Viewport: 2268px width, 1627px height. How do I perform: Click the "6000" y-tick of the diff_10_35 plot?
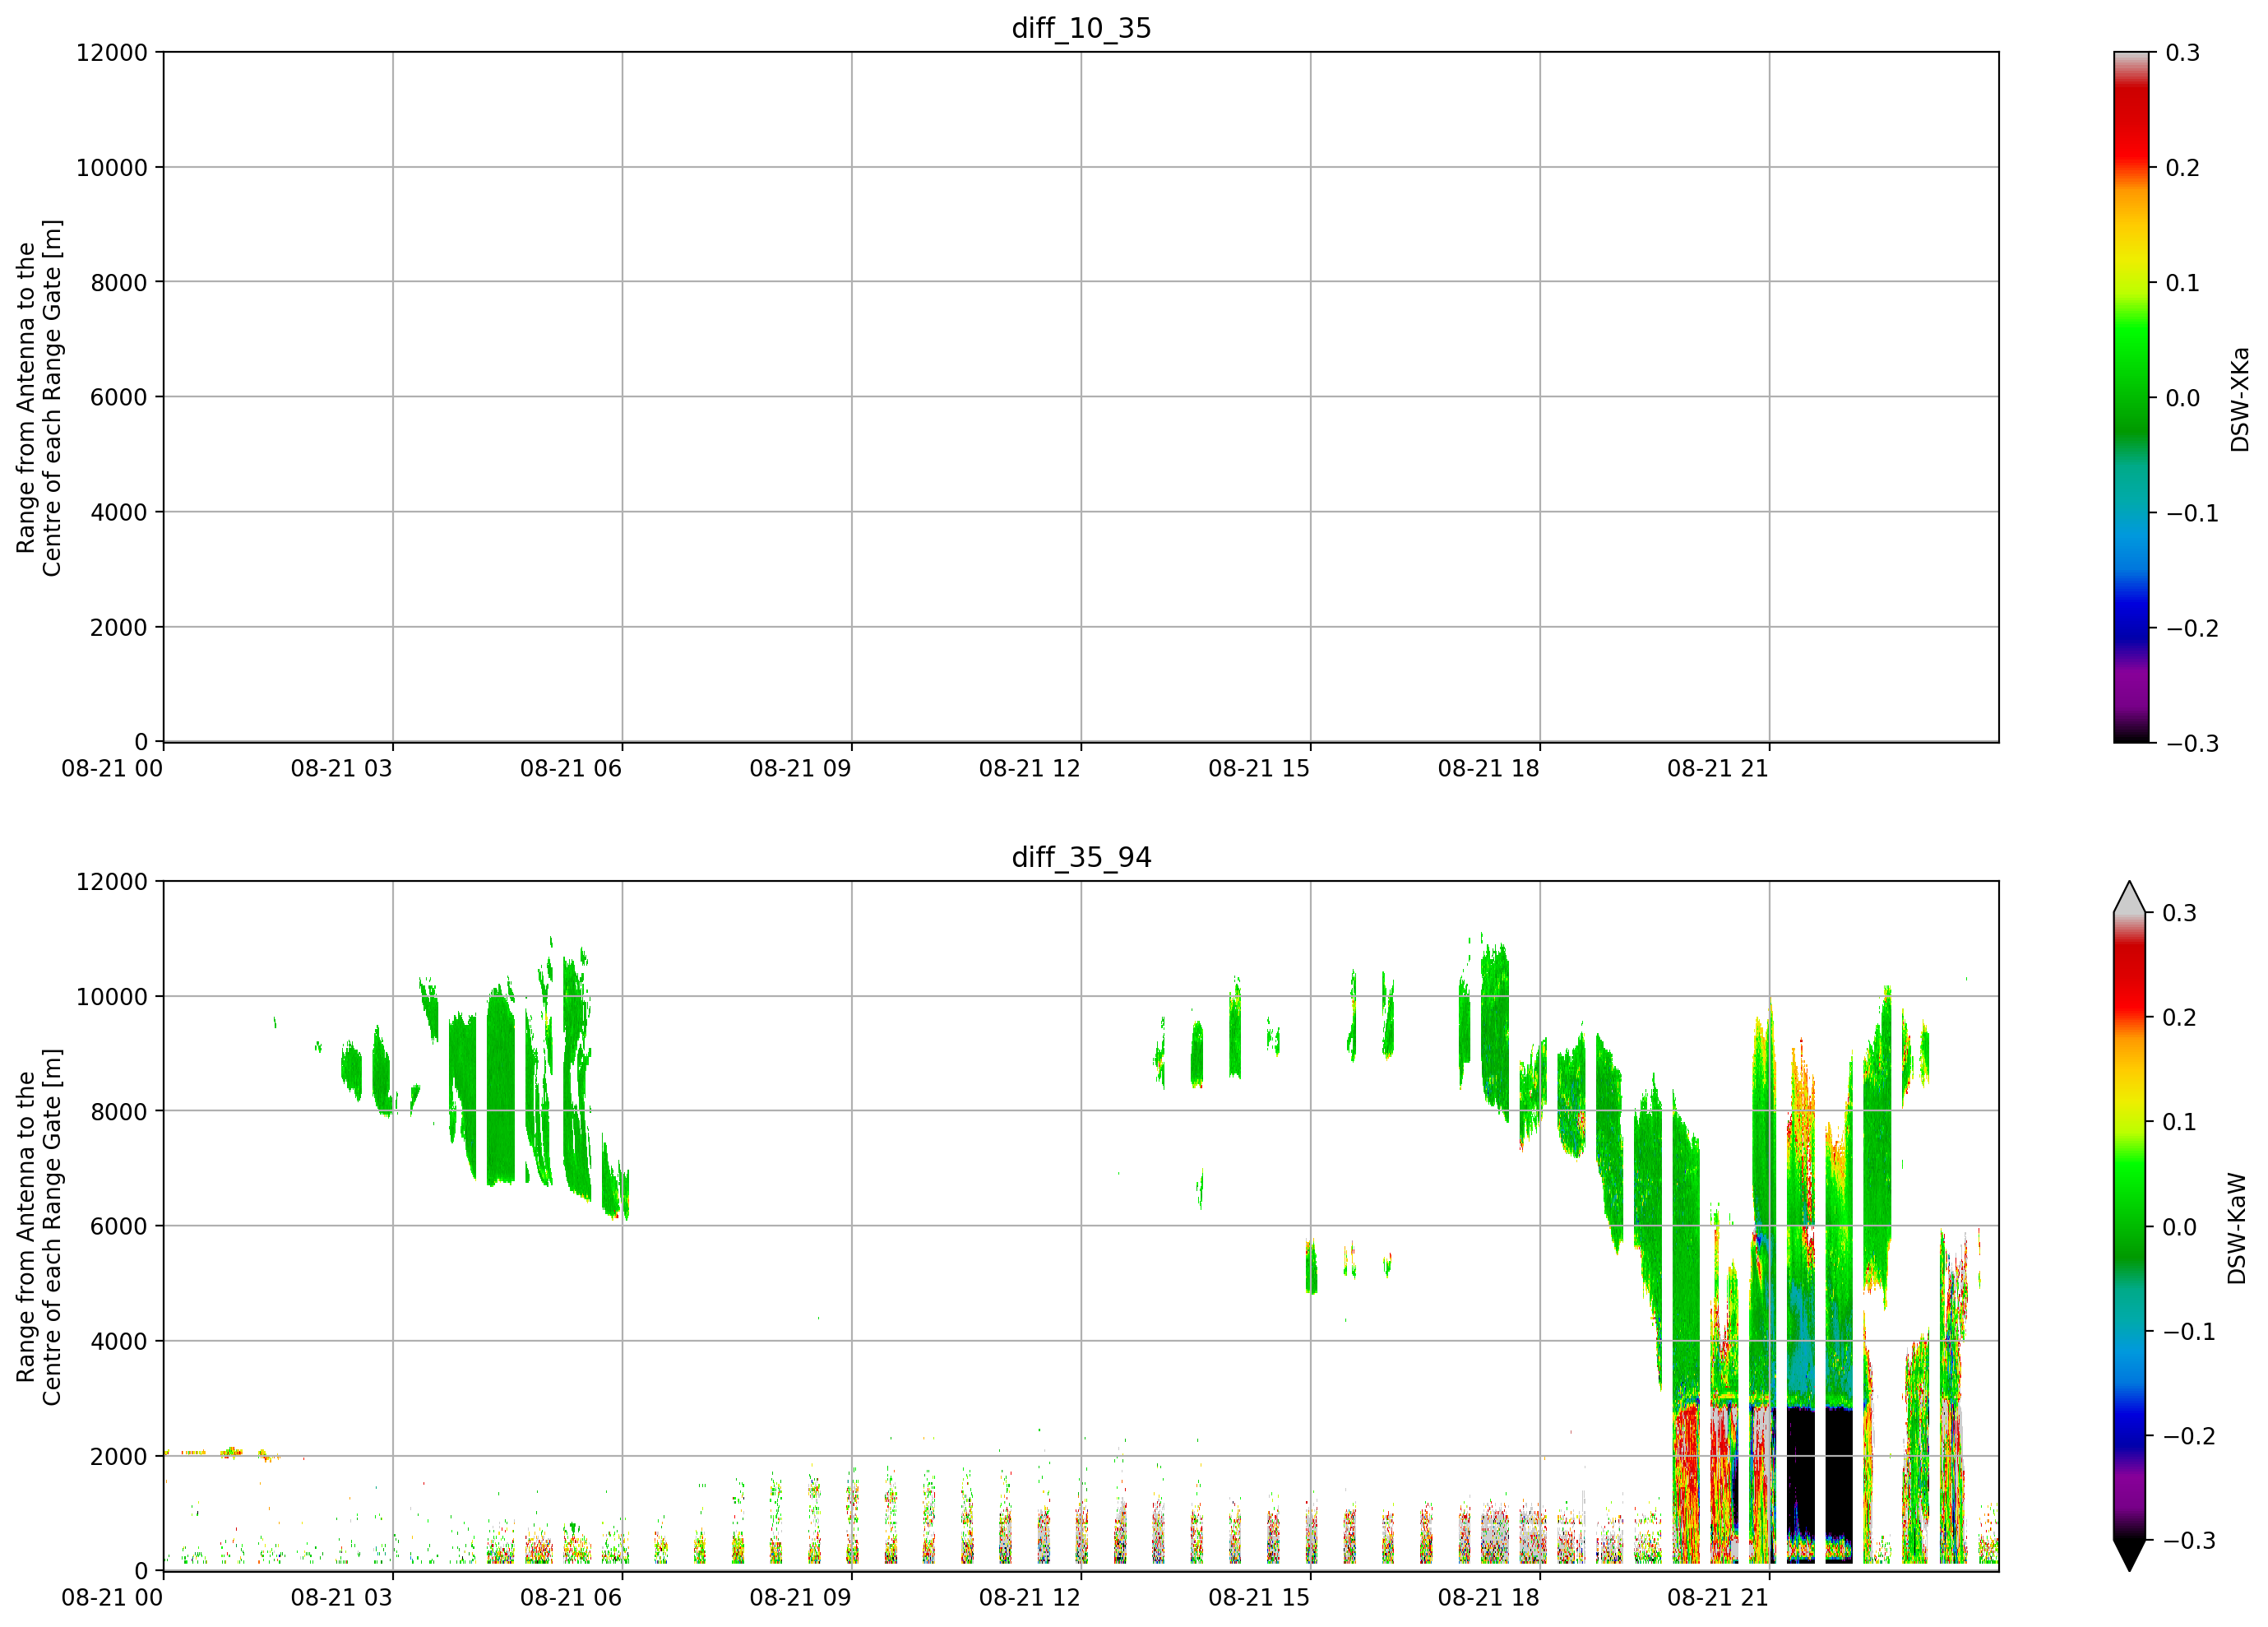[119, 398]
